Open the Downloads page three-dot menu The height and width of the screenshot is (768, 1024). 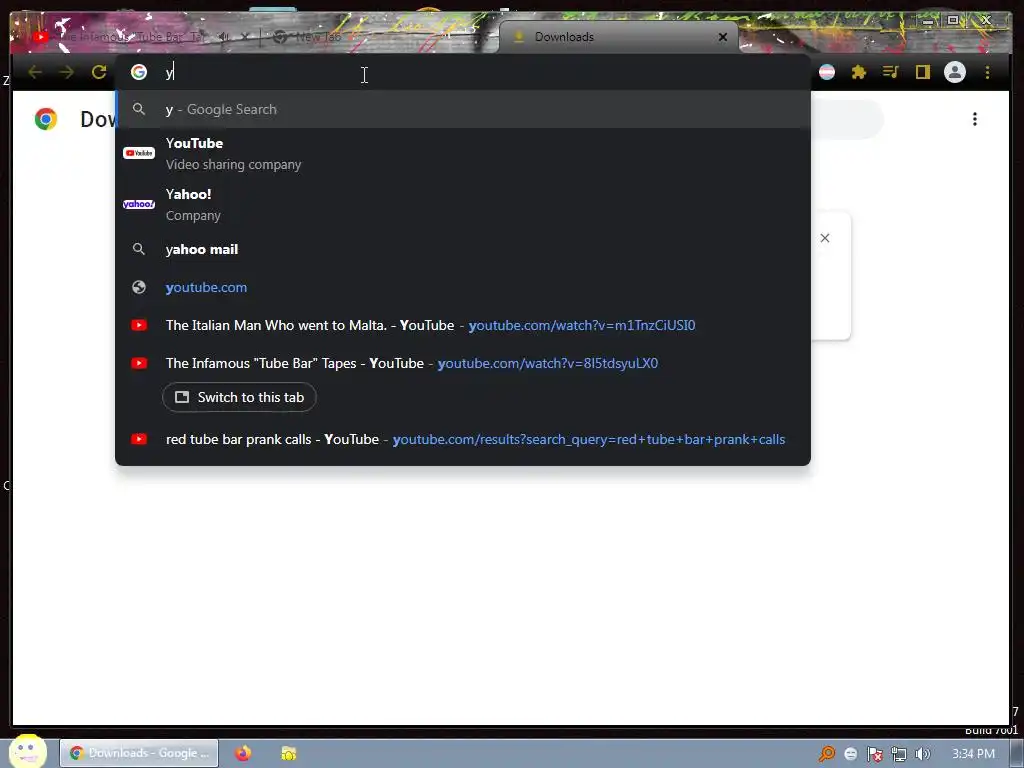pos(975,119)
